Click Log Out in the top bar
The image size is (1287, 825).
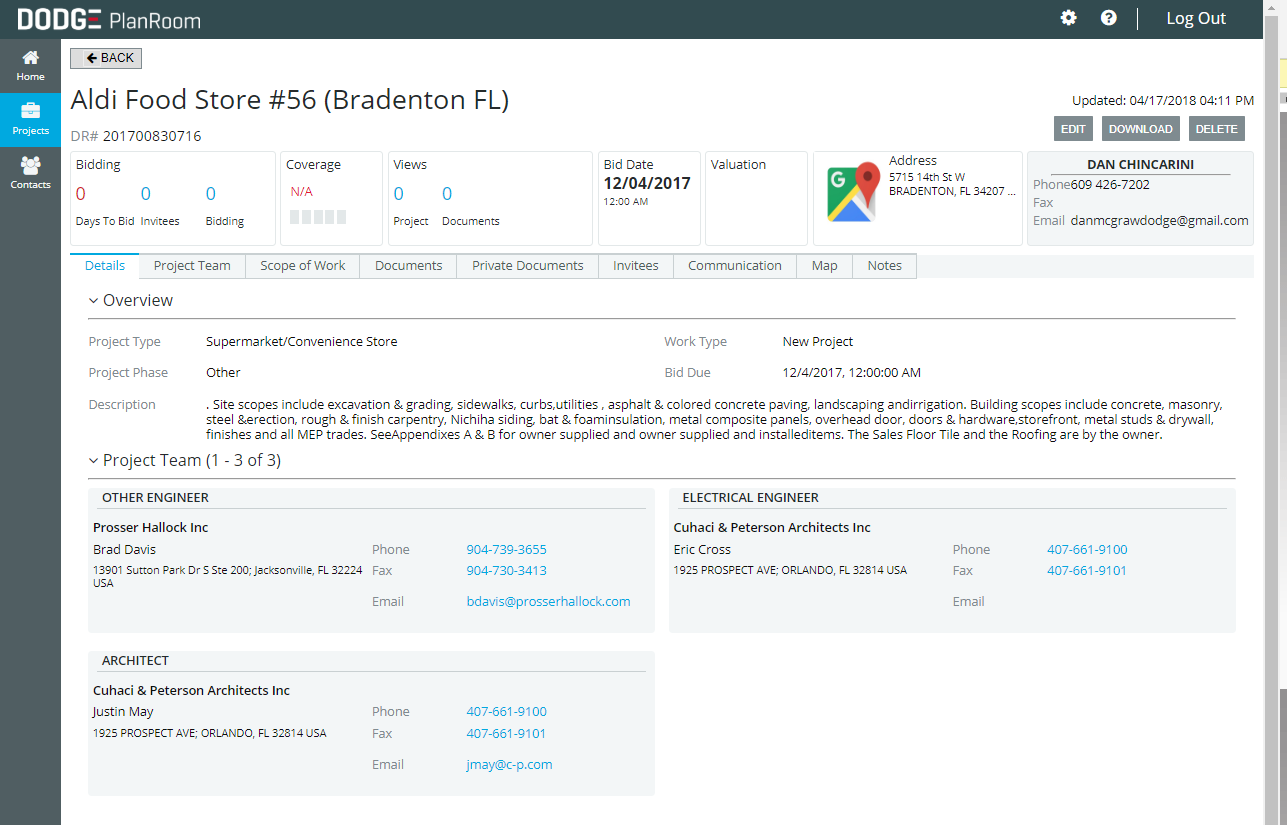(1195, 18)
